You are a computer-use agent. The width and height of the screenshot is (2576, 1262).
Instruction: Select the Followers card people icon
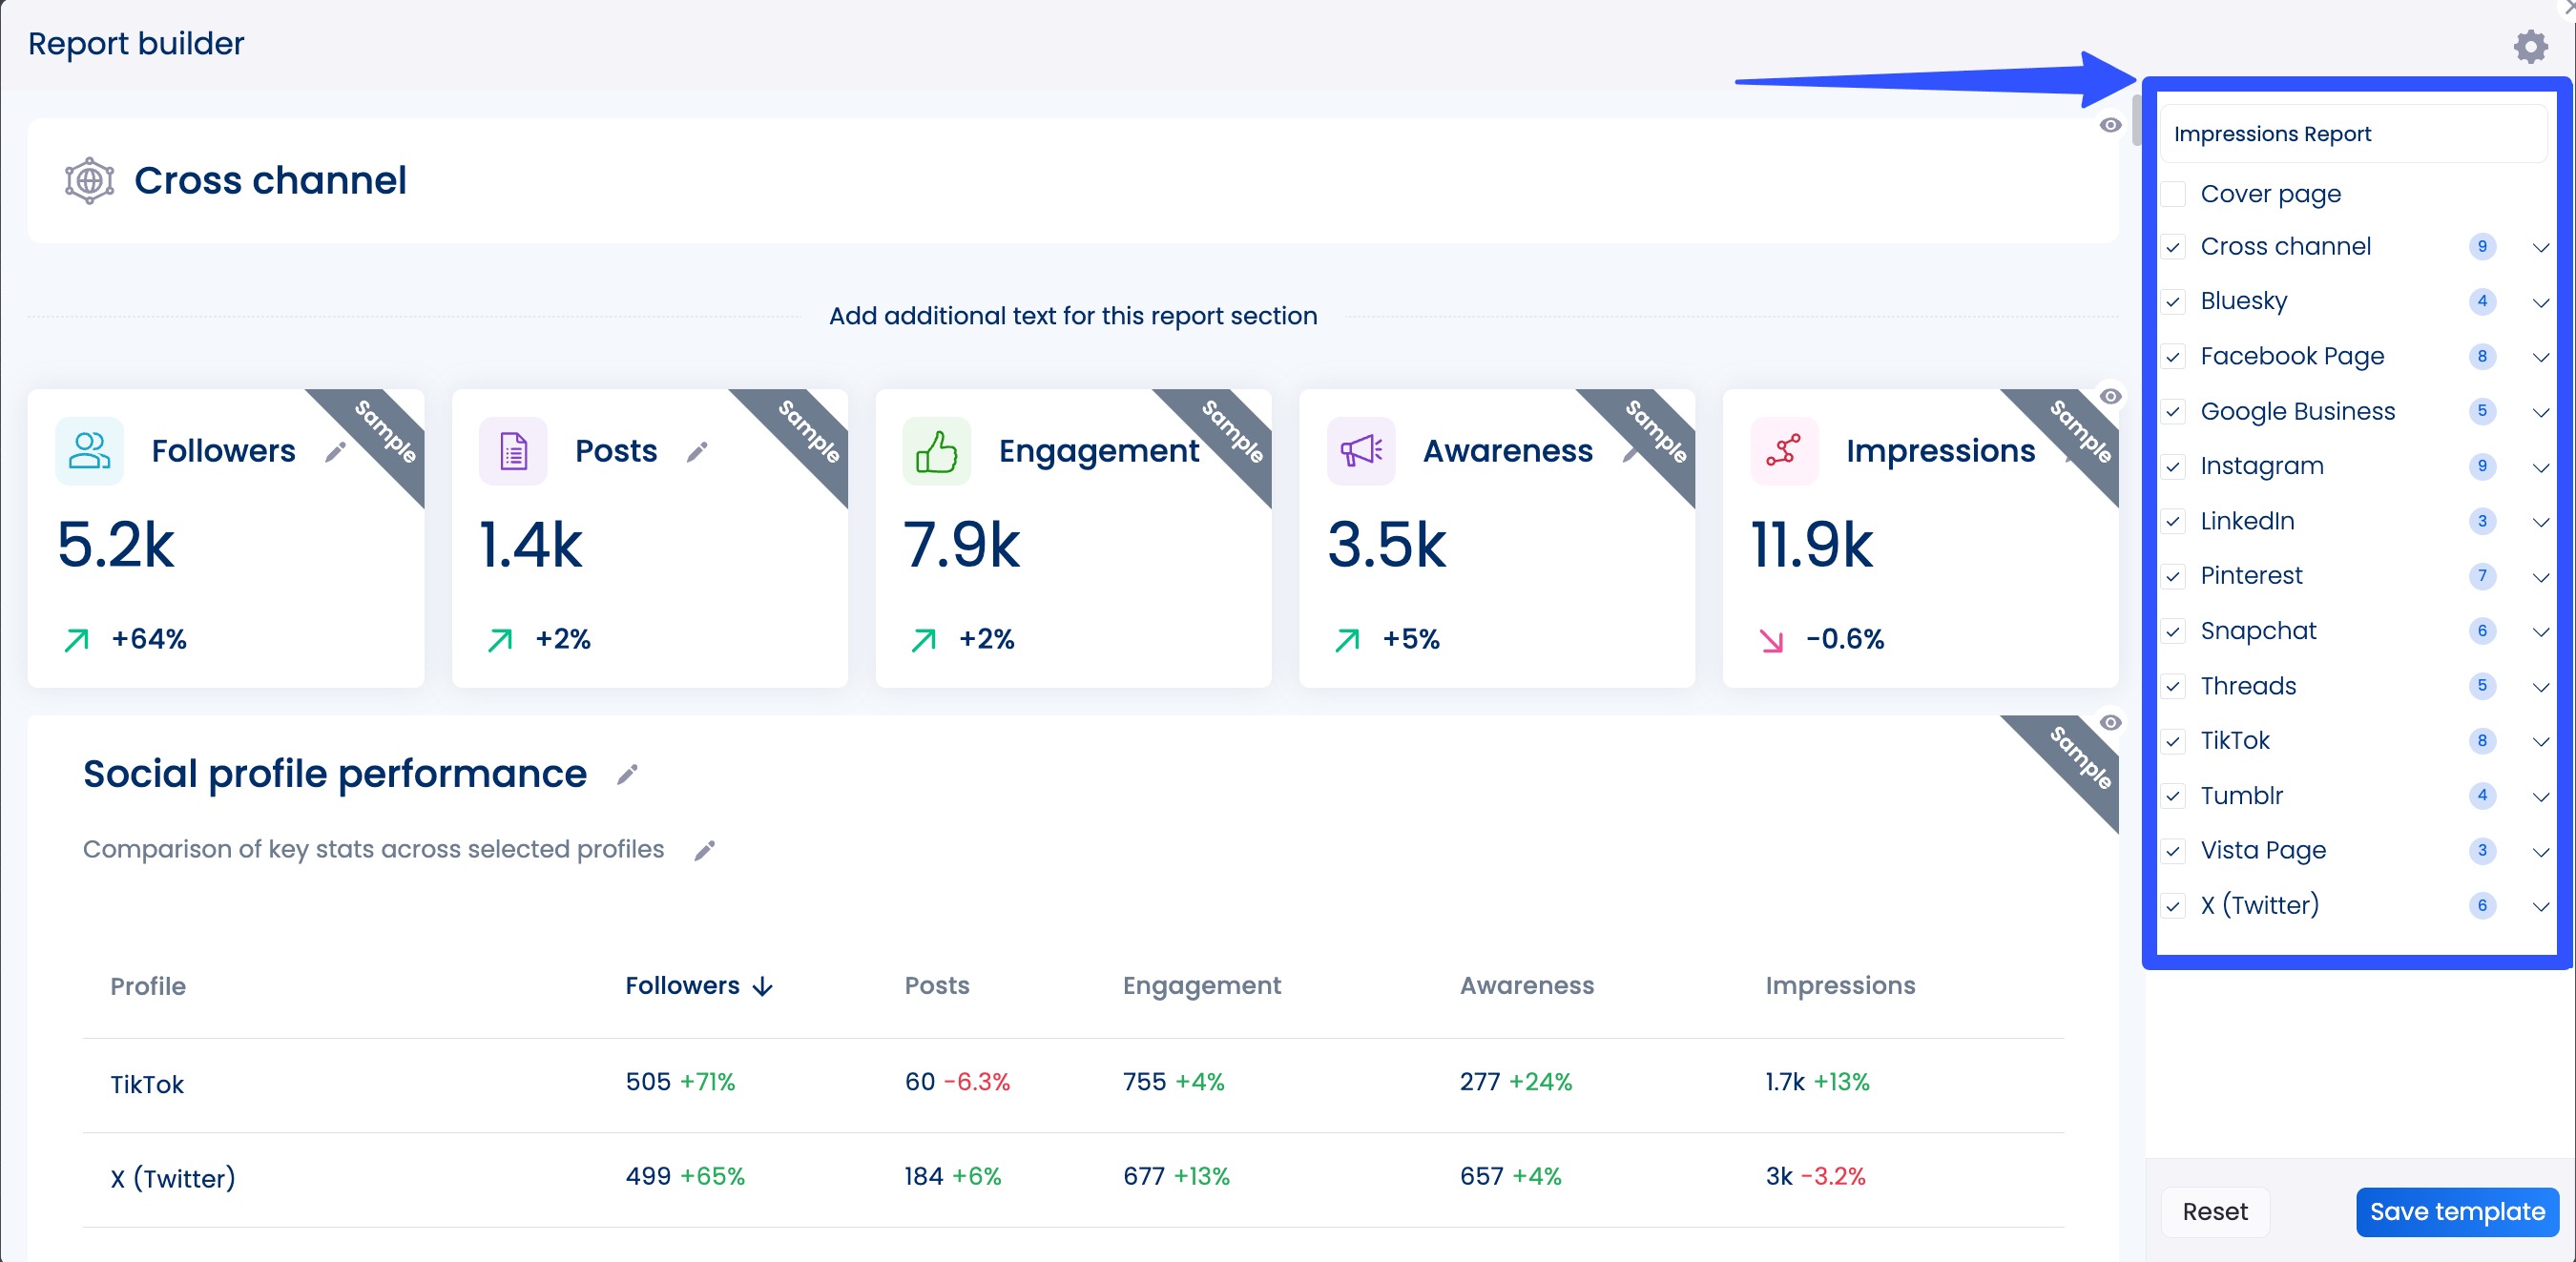[88, 450]
